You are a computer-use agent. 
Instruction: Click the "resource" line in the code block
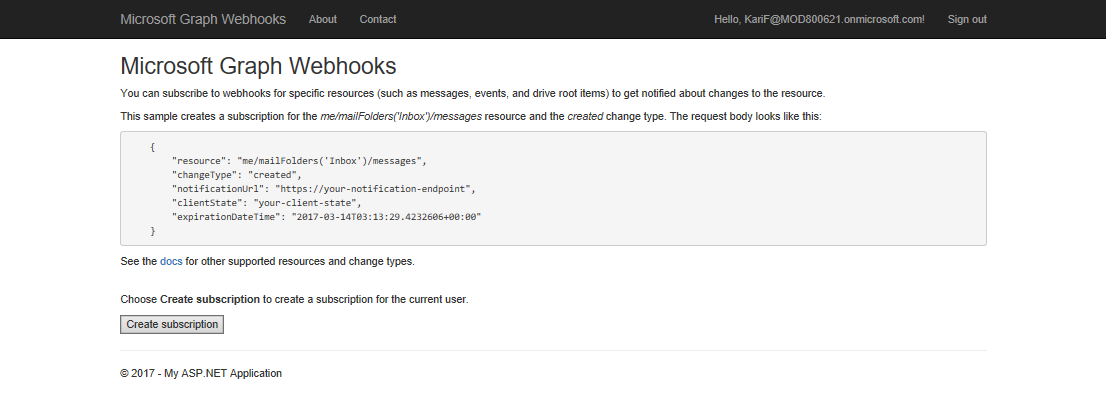300,161
